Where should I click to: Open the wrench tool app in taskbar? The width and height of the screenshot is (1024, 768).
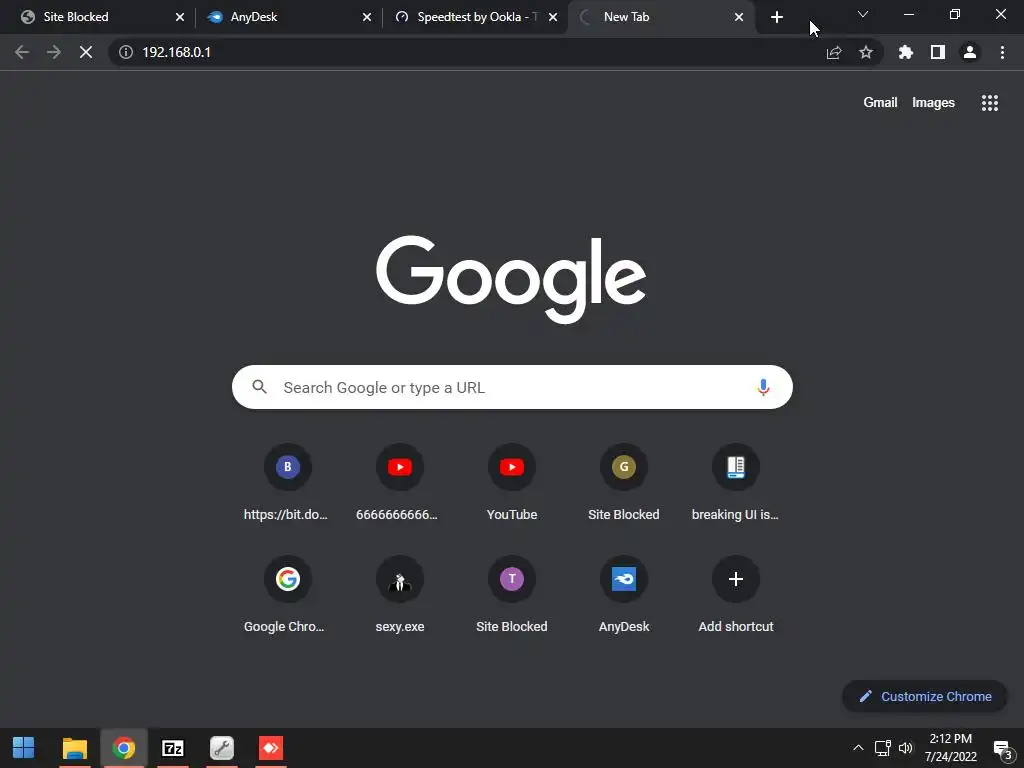point(221,748)
